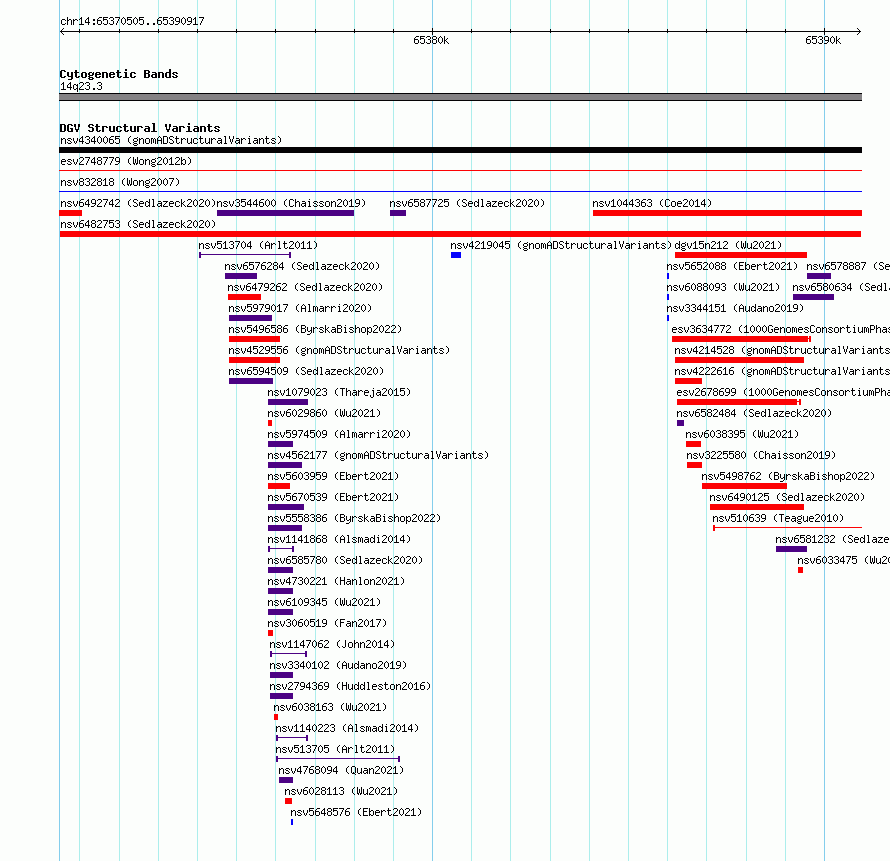Click the 14q23.3 cytogenetic band bar
Image resolution: width=890 pixels, height=861 pixels.
[460, 97]
